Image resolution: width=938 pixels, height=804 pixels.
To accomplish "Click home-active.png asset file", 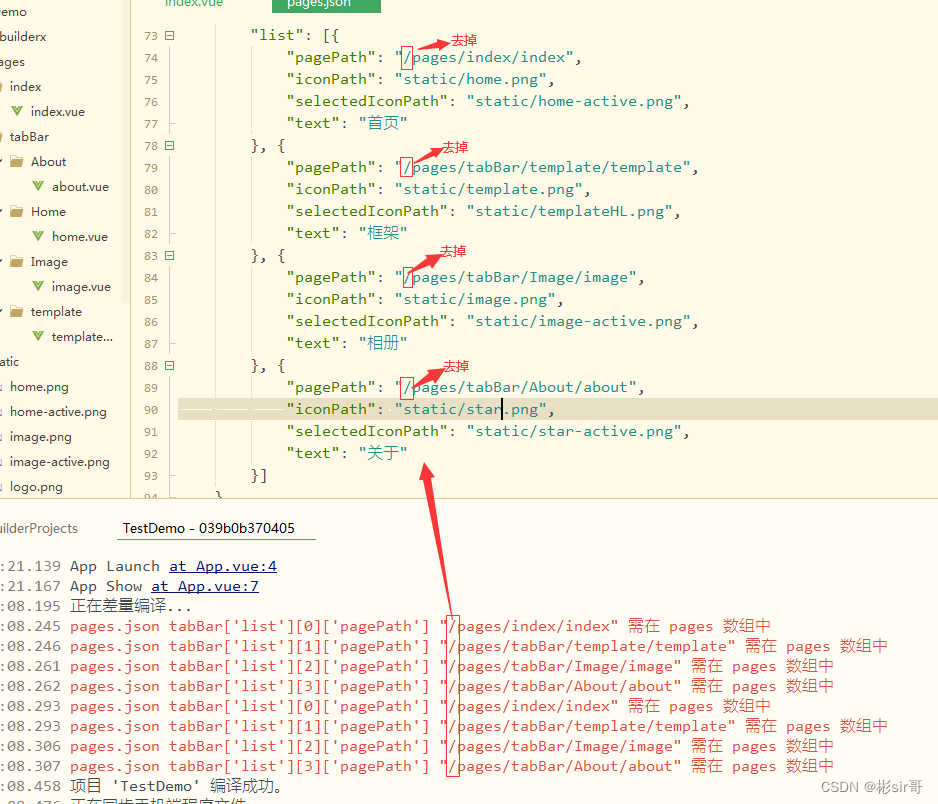I will pos(55,411).
